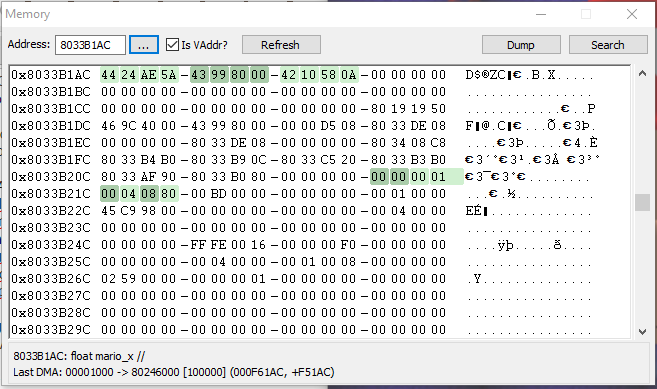The height and width of the screenshot is (389, 657).
Task: Click the Last DMA status line
Action: tap(173, 372)
